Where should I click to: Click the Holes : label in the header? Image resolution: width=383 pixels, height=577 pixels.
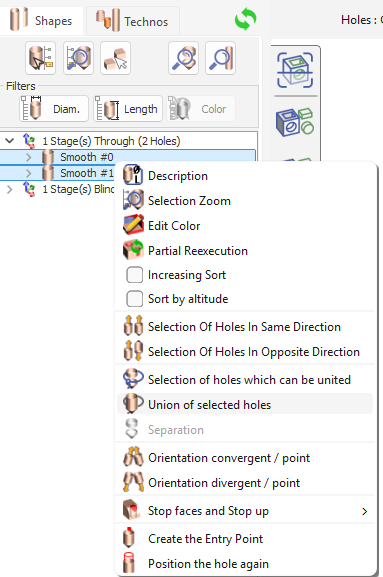pos(359,20)
